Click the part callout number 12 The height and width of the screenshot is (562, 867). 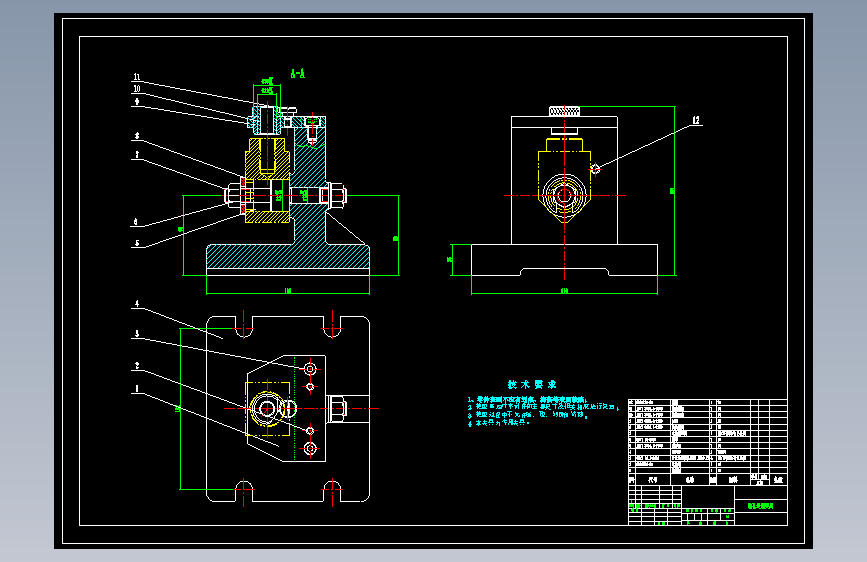(696, 120)
